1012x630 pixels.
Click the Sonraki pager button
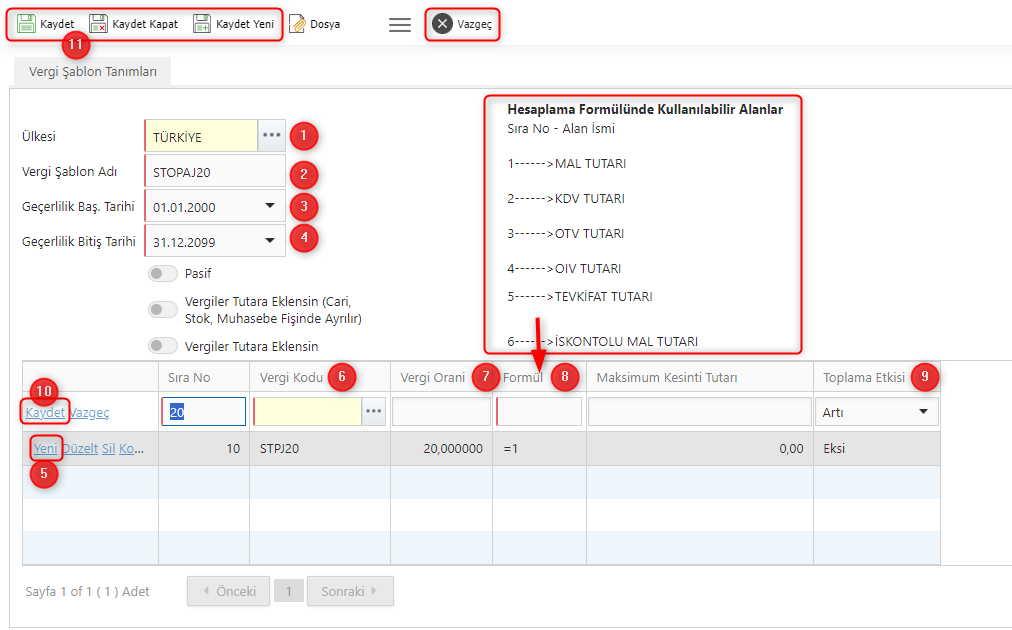tap(350, 591)
